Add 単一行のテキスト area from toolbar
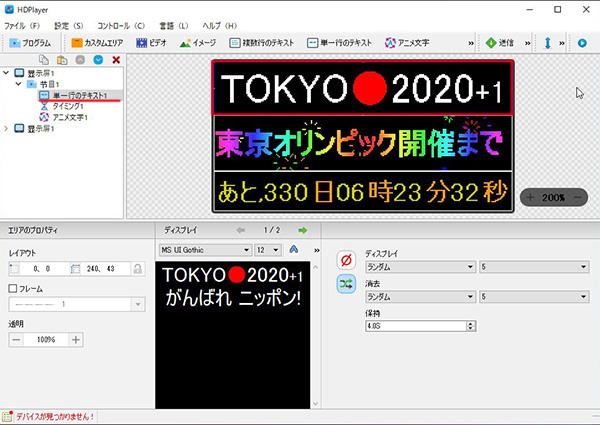 pyautogui.click(x=339, y=43)
